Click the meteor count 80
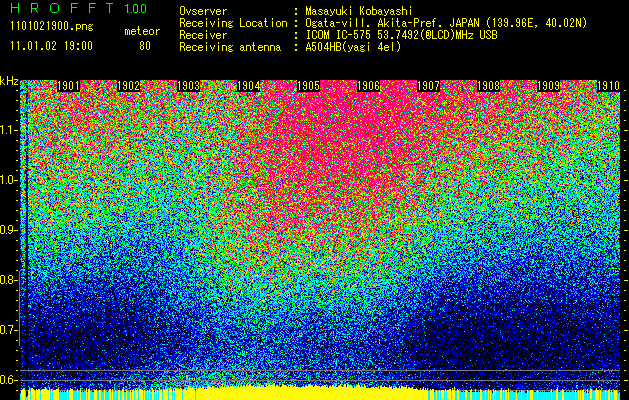629x400 pixels. click(x=145, y=46)
